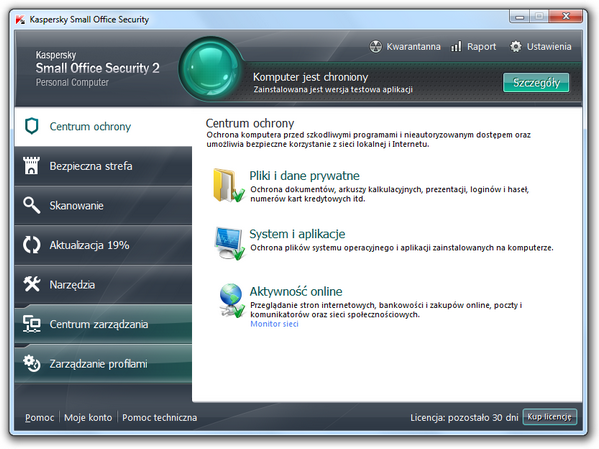The height and width of the screenshot is (449, 599).
Task: Select the Centrum ochrony tab label
Action: [90, 126]
